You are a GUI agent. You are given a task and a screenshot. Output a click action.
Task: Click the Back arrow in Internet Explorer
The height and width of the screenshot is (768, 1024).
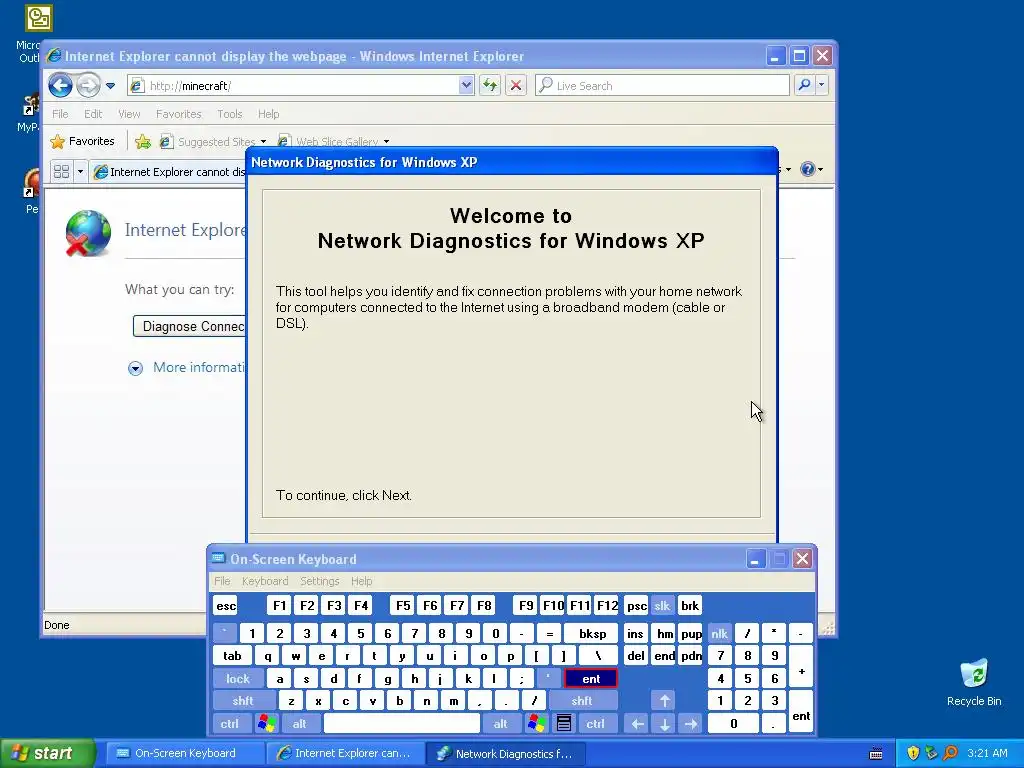click(x=60, y=85)
